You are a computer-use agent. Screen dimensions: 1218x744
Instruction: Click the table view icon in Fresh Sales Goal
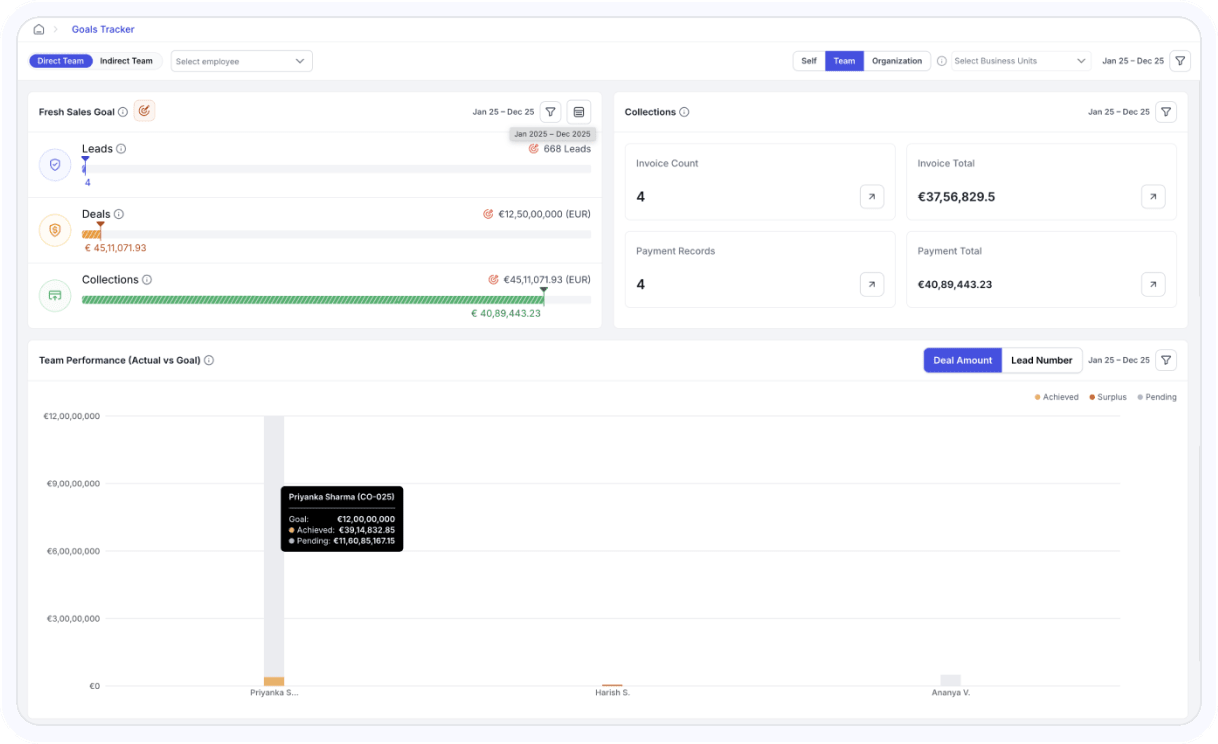[579, 112]
